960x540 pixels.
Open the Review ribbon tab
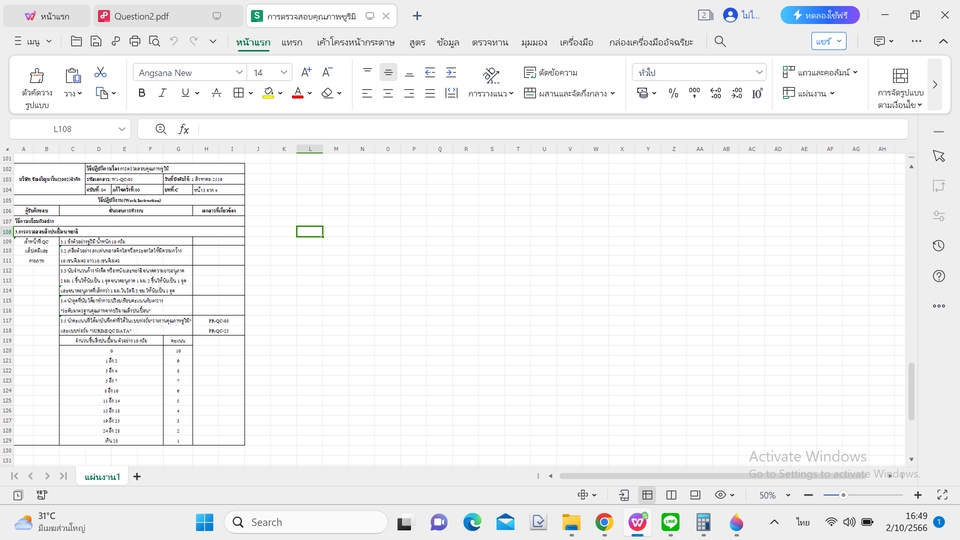coord(490,42)
